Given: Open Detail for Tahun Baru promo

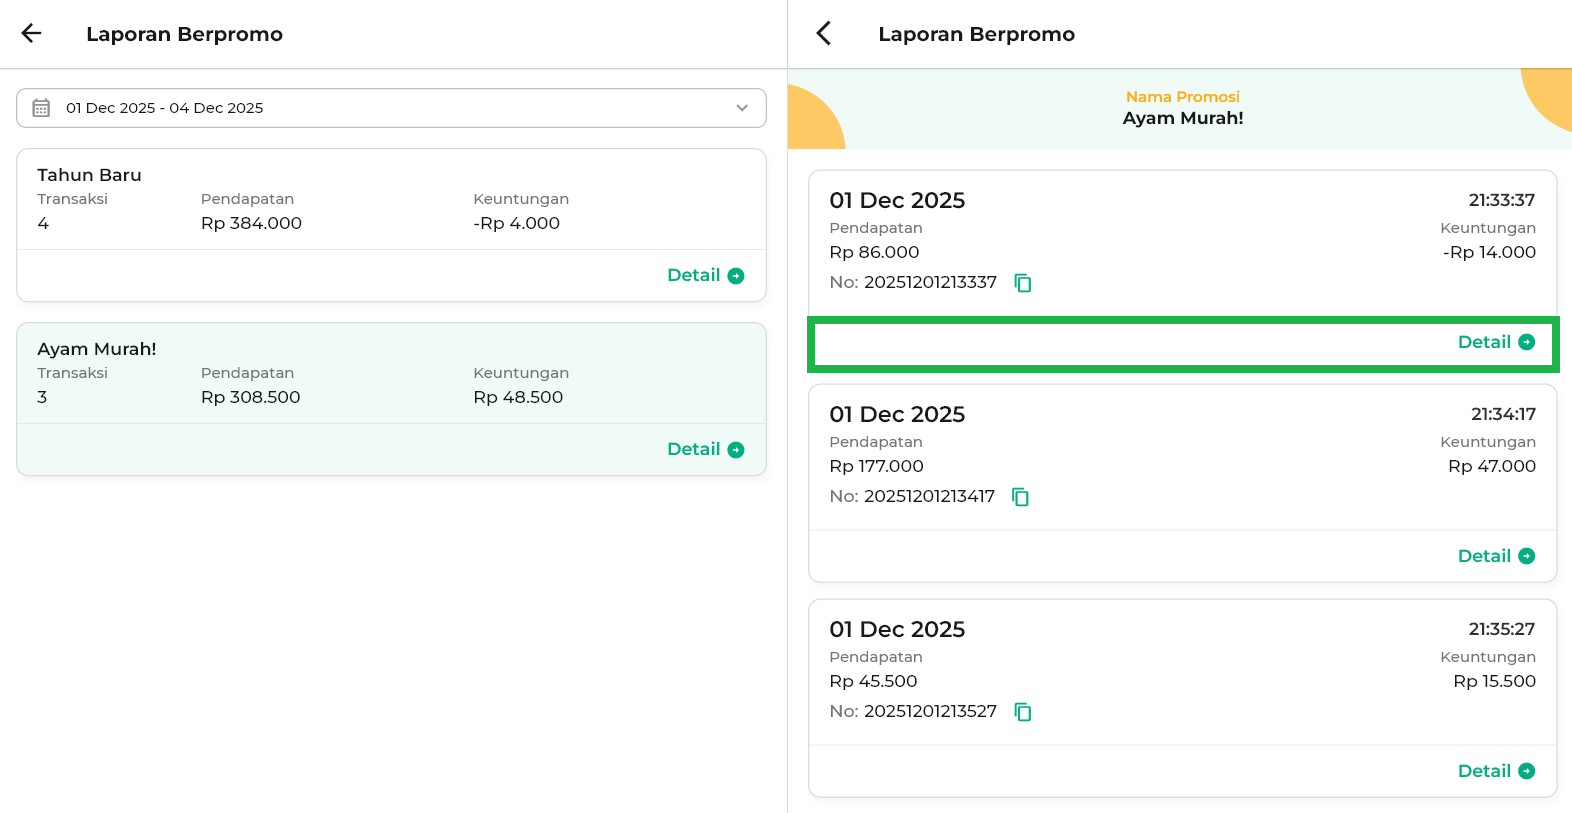Looking at the screenshot, I should click(705, 276).
